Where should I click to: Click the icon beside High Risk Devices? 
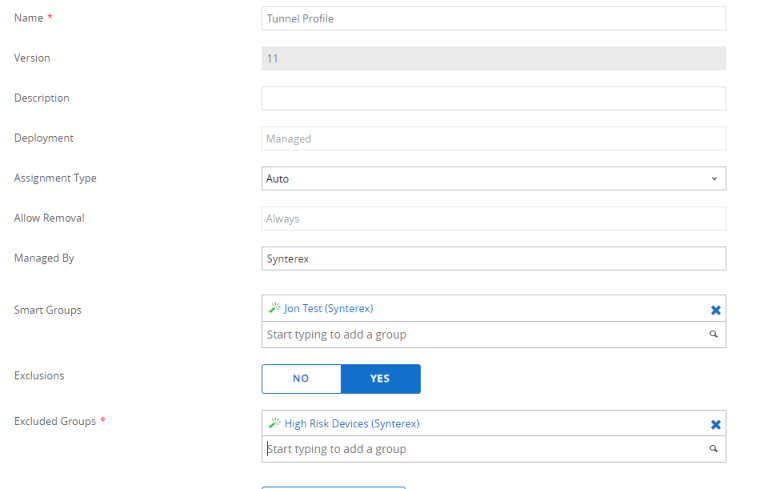(x=274, y=424)
